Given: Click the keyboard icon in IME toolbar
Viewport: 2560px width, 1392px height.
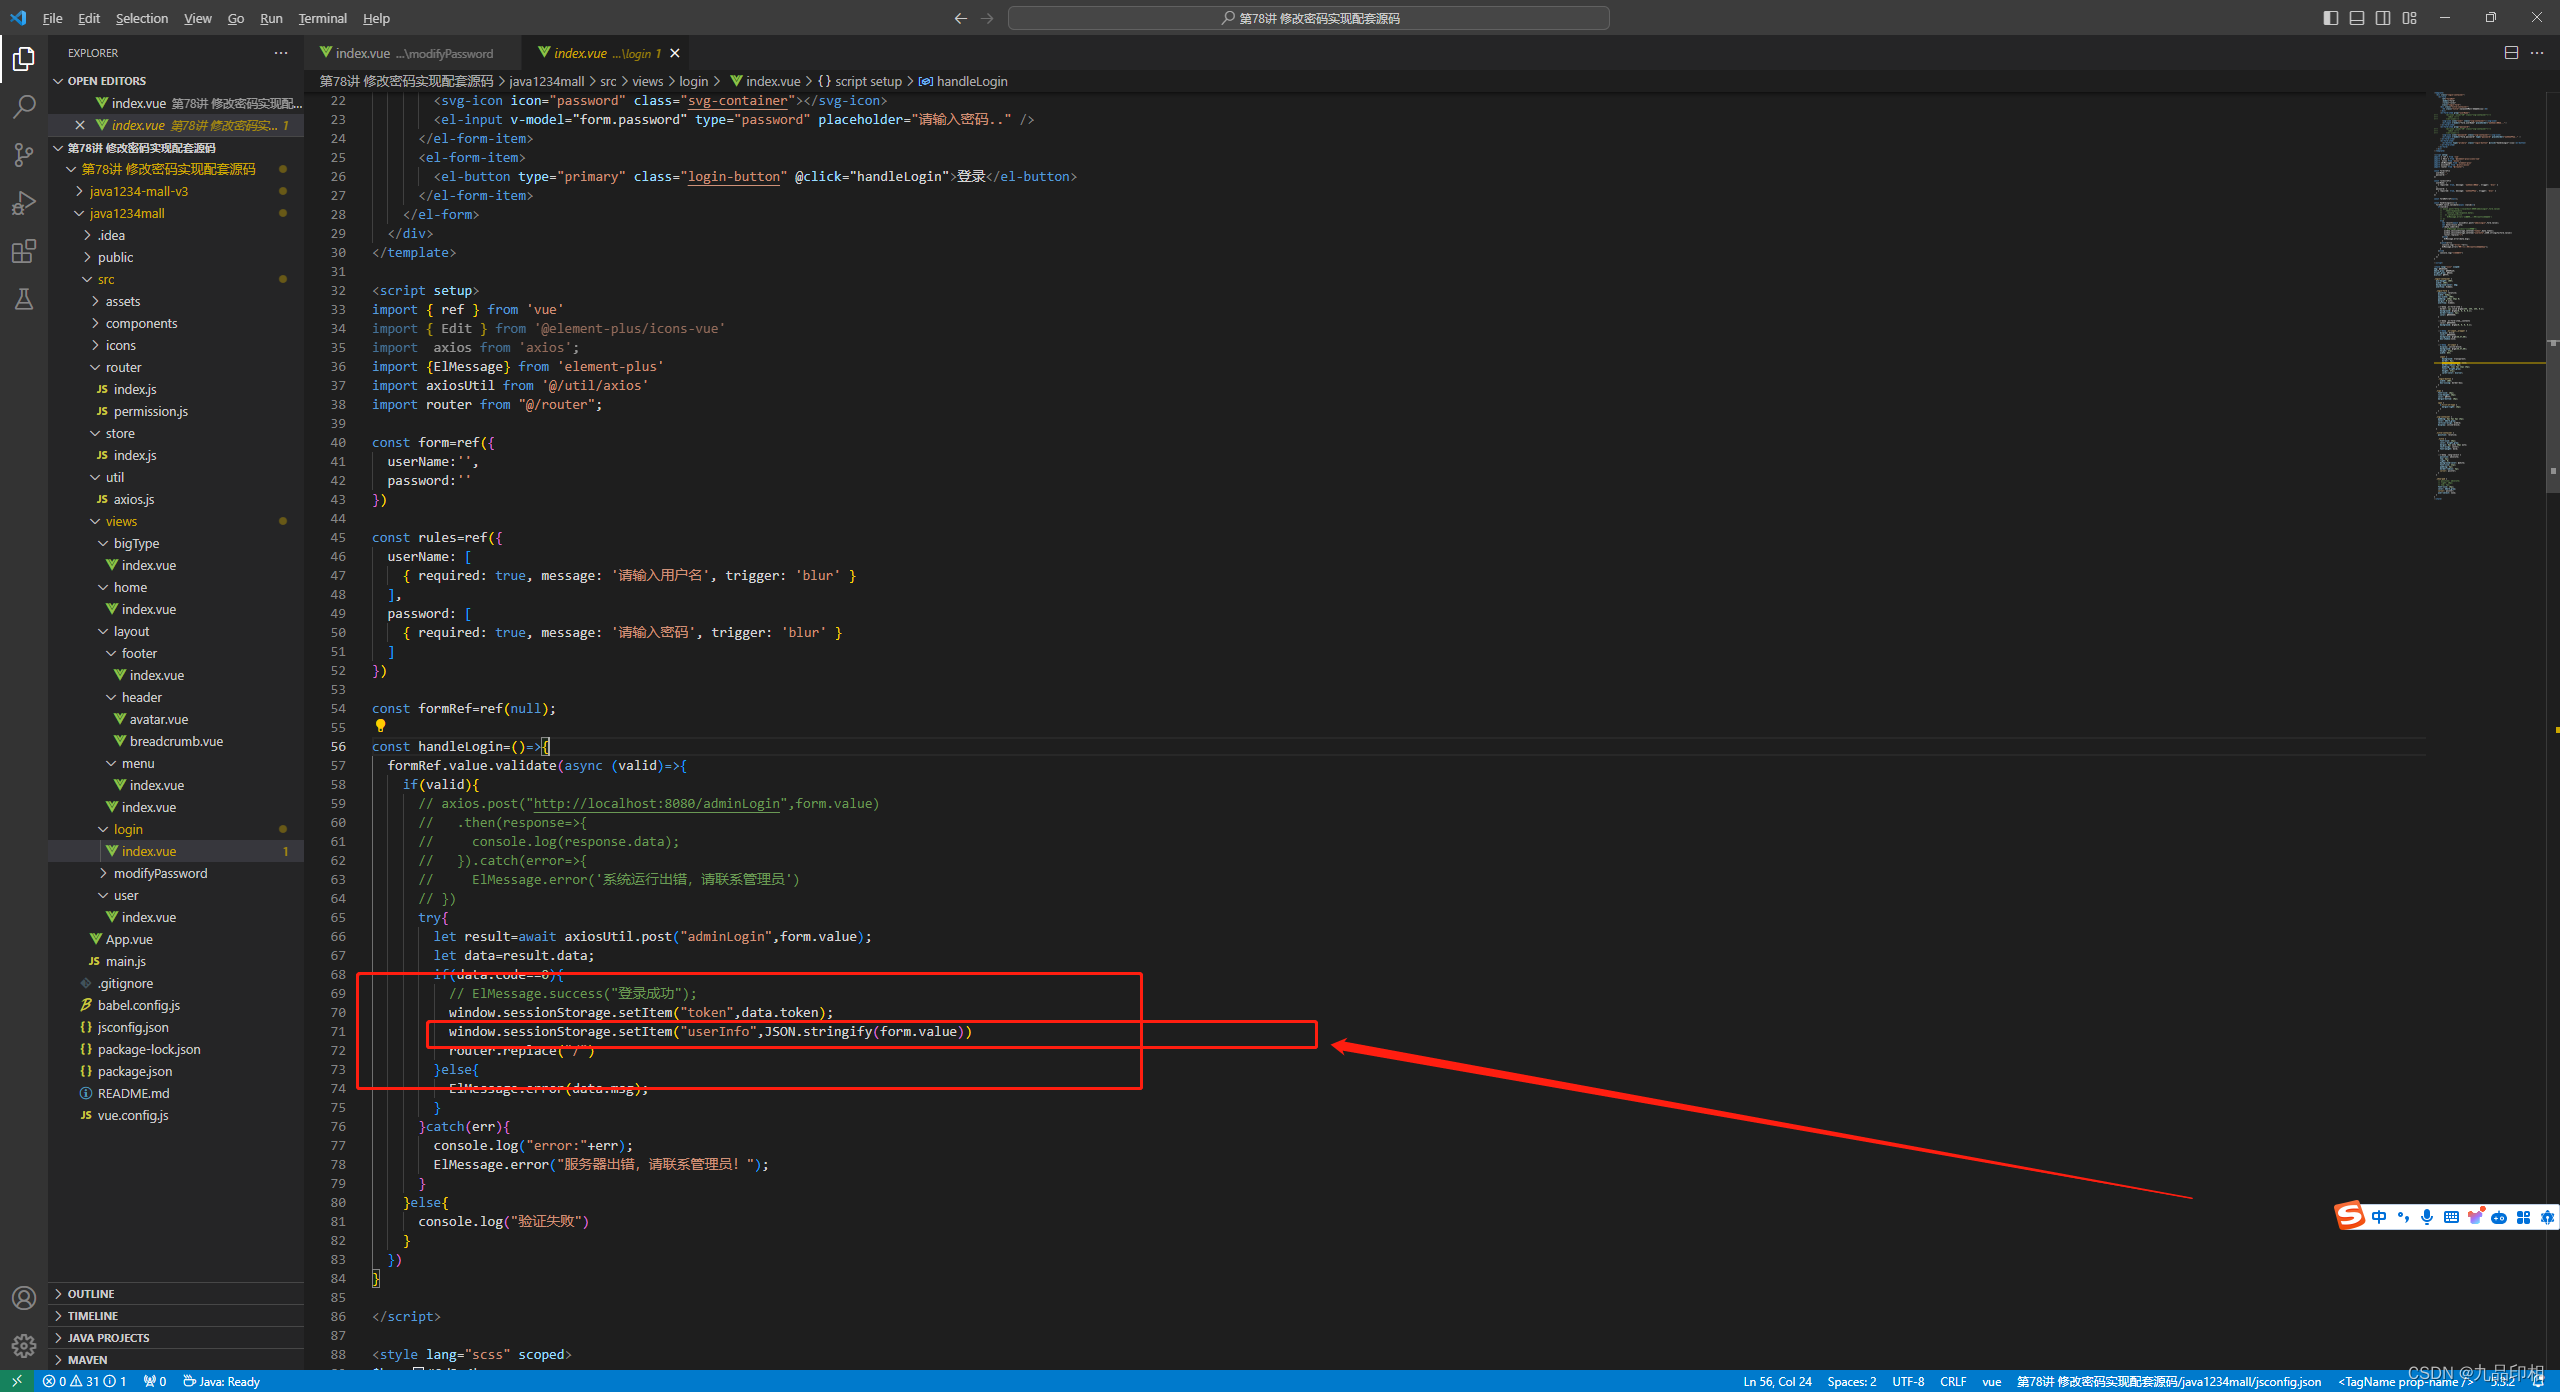Looking at the screenshot, I should coord(2451,1217).
